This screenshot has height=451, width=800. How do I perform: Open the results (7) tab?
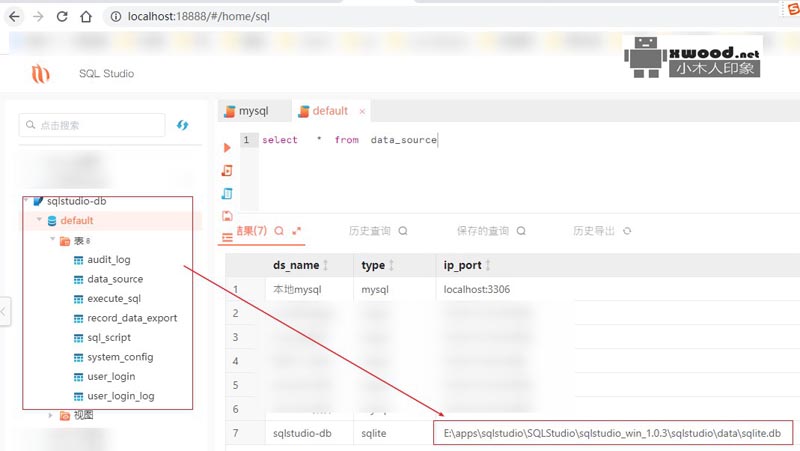252,231
